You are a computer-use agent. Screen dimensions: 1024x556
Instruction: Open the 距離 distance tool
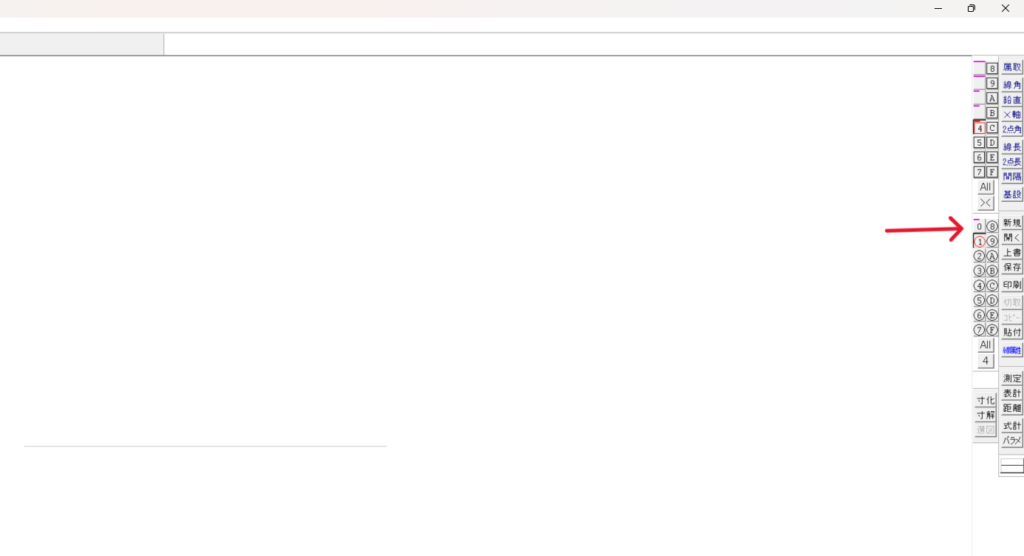(1012, 408)
